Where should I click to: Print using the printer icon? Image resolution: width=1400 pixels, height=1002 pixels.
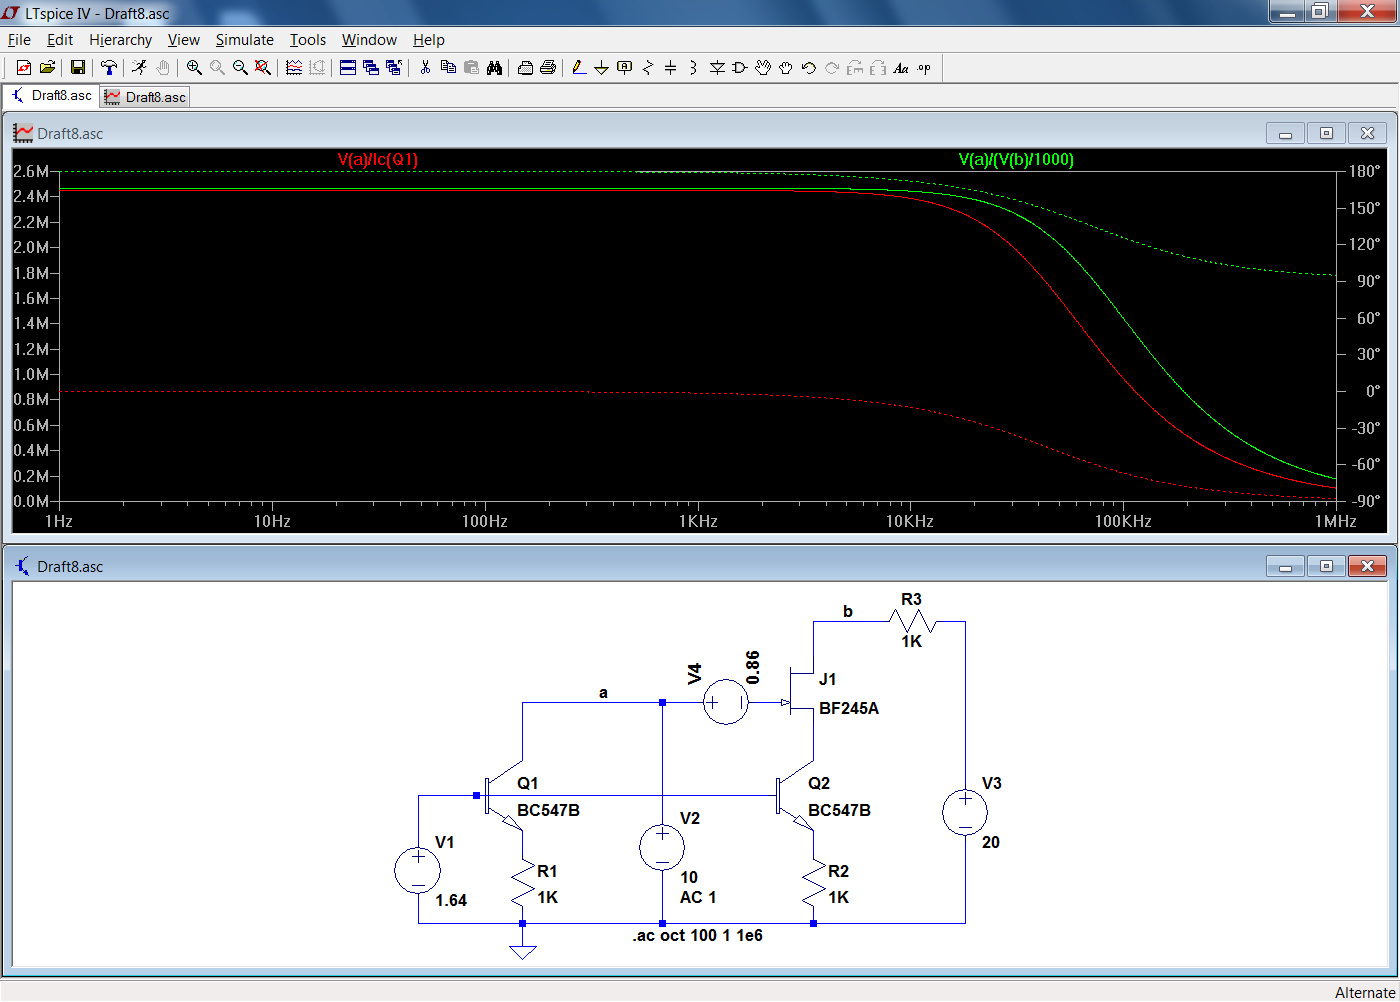548,67
